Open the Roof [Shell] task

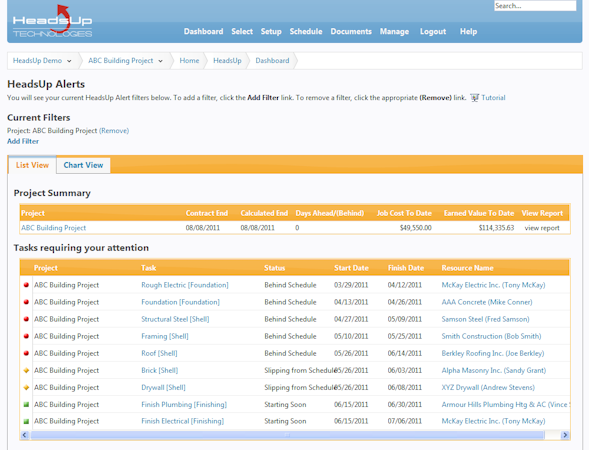coord(159,353)
